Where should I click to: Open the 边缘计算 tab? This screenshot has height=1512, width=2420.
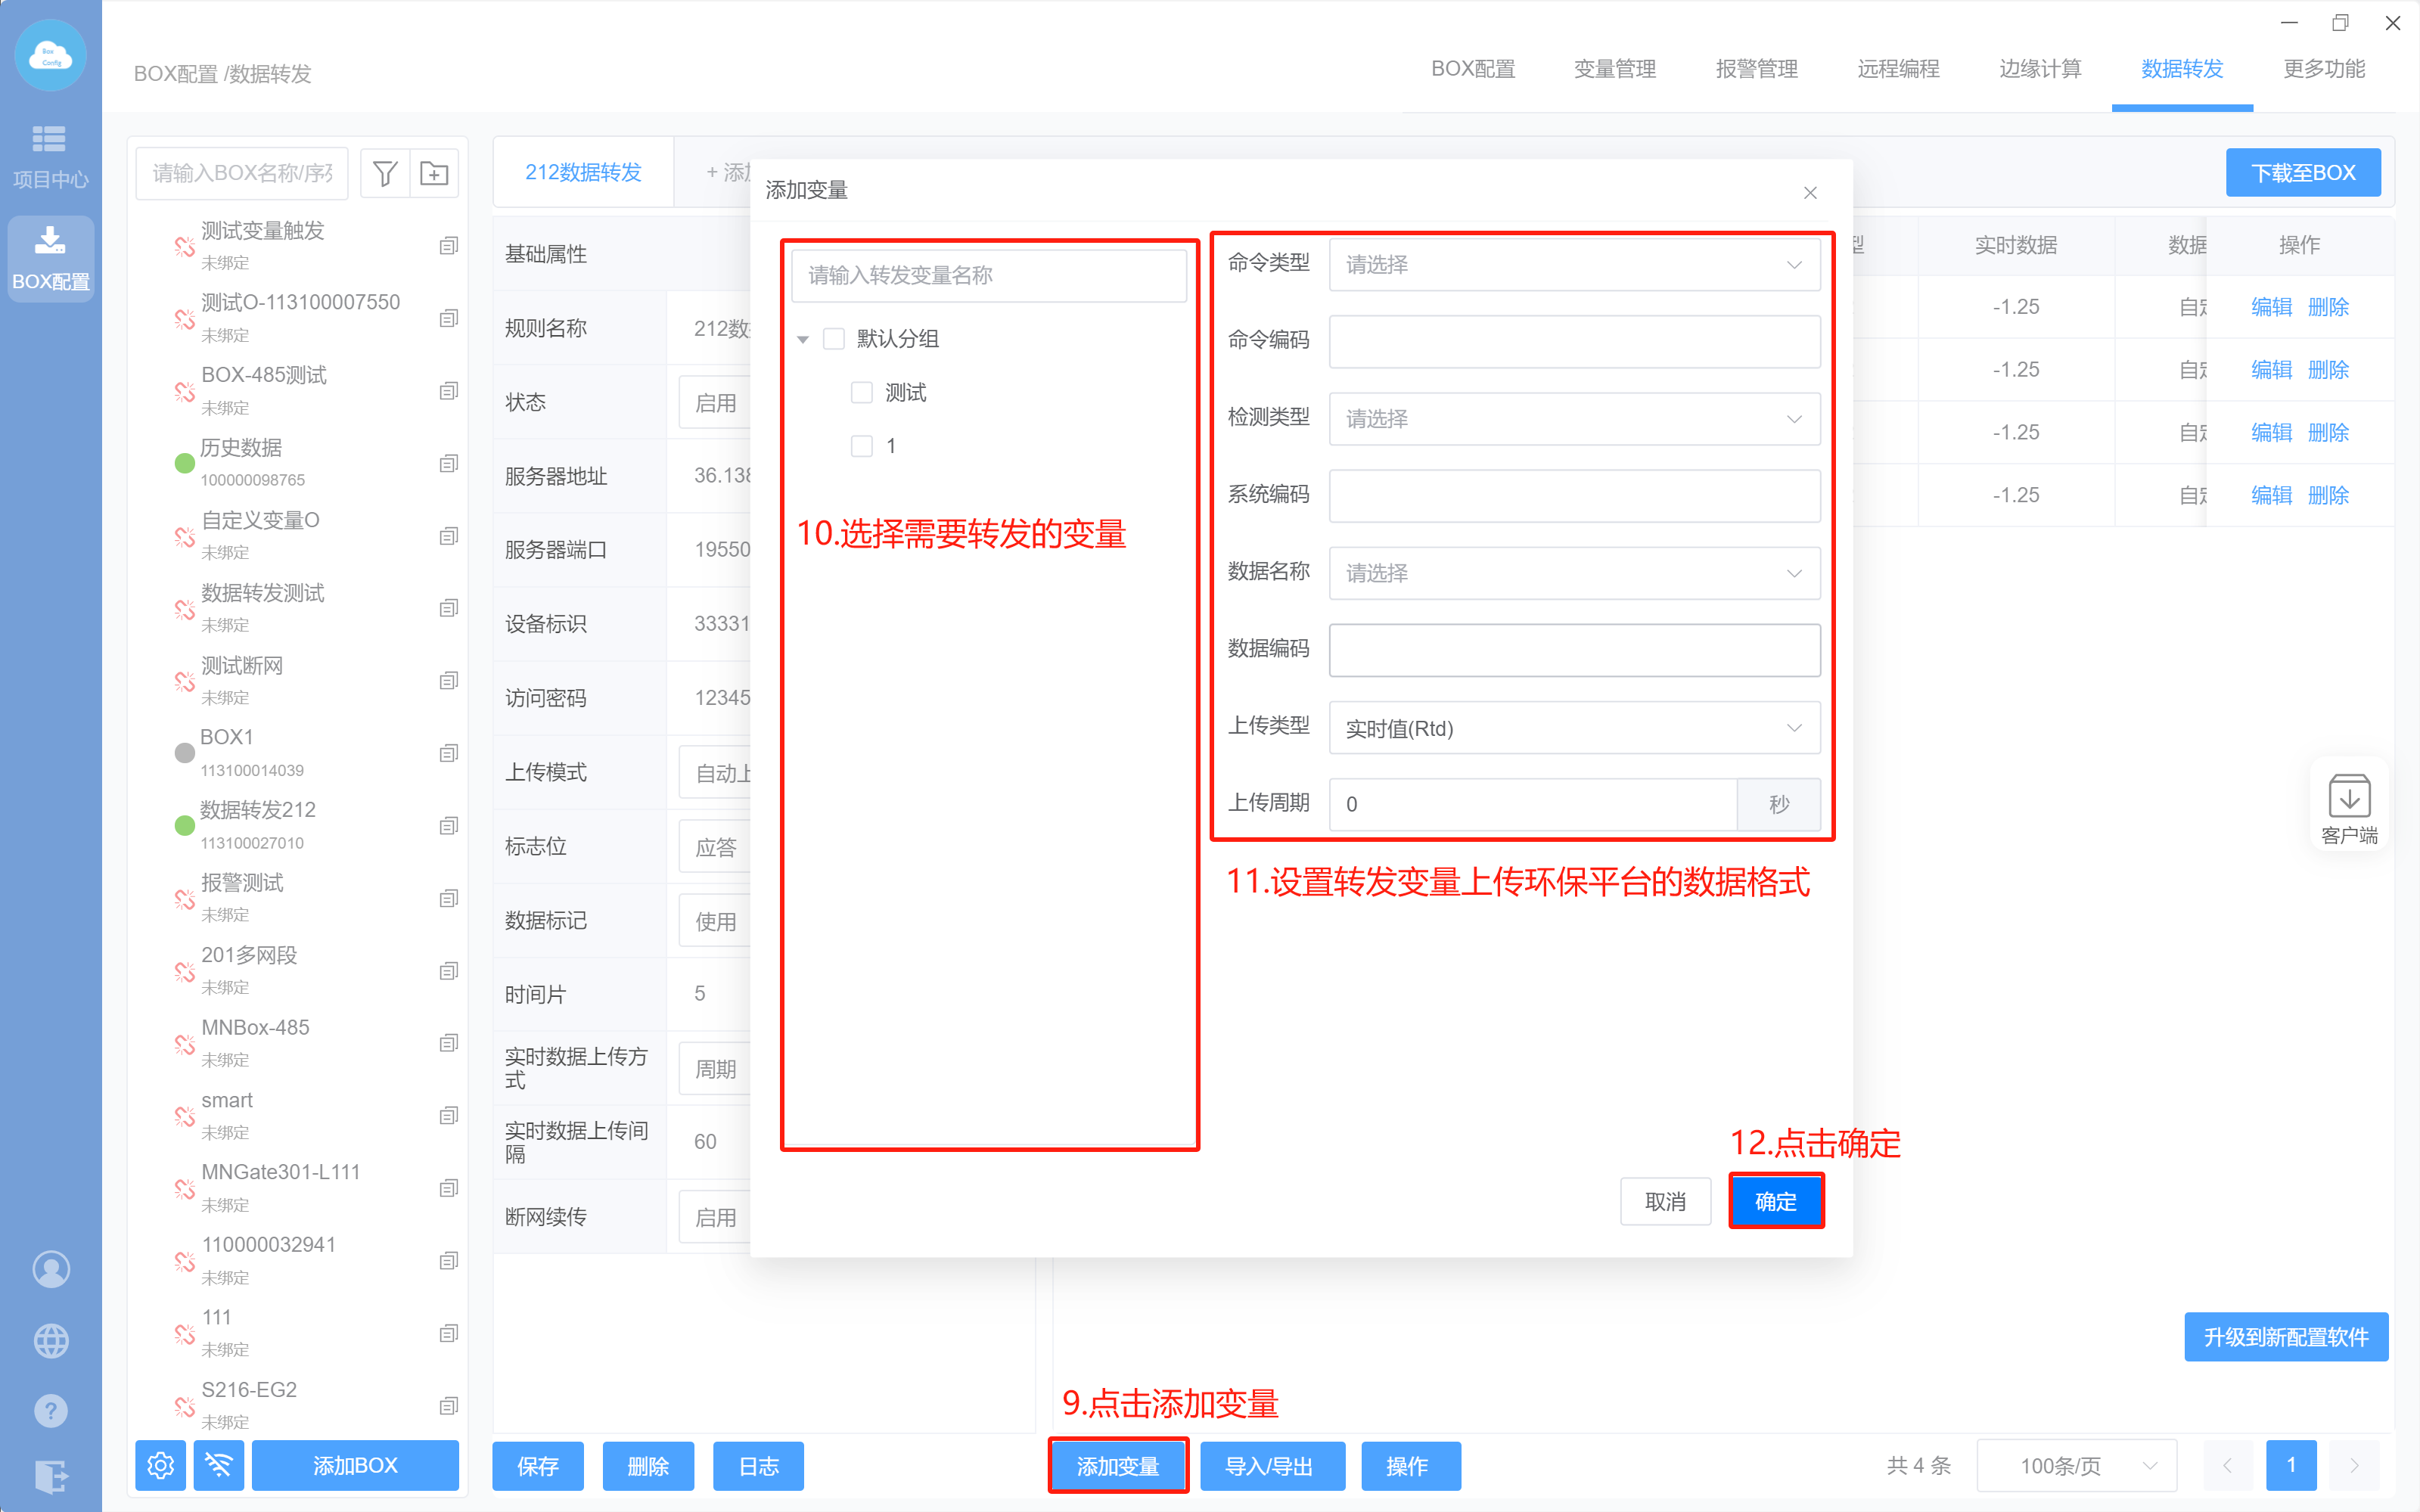coord(2039,69)
